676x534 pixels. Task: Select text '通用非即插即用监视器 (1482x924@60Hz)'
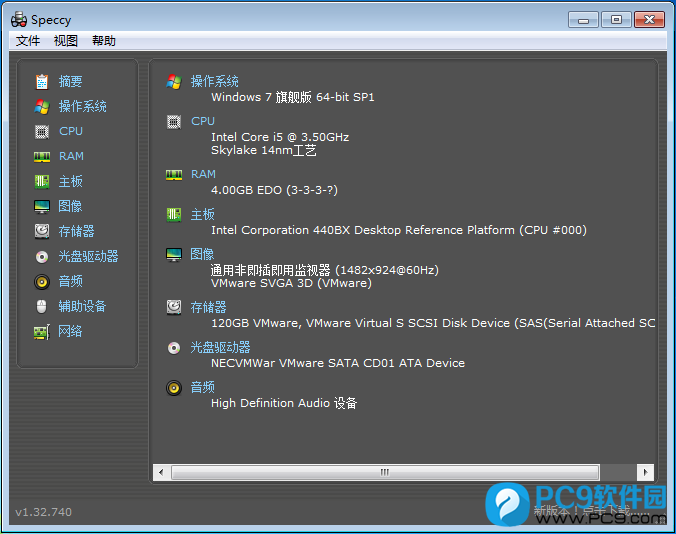click(x=325, y=270)
